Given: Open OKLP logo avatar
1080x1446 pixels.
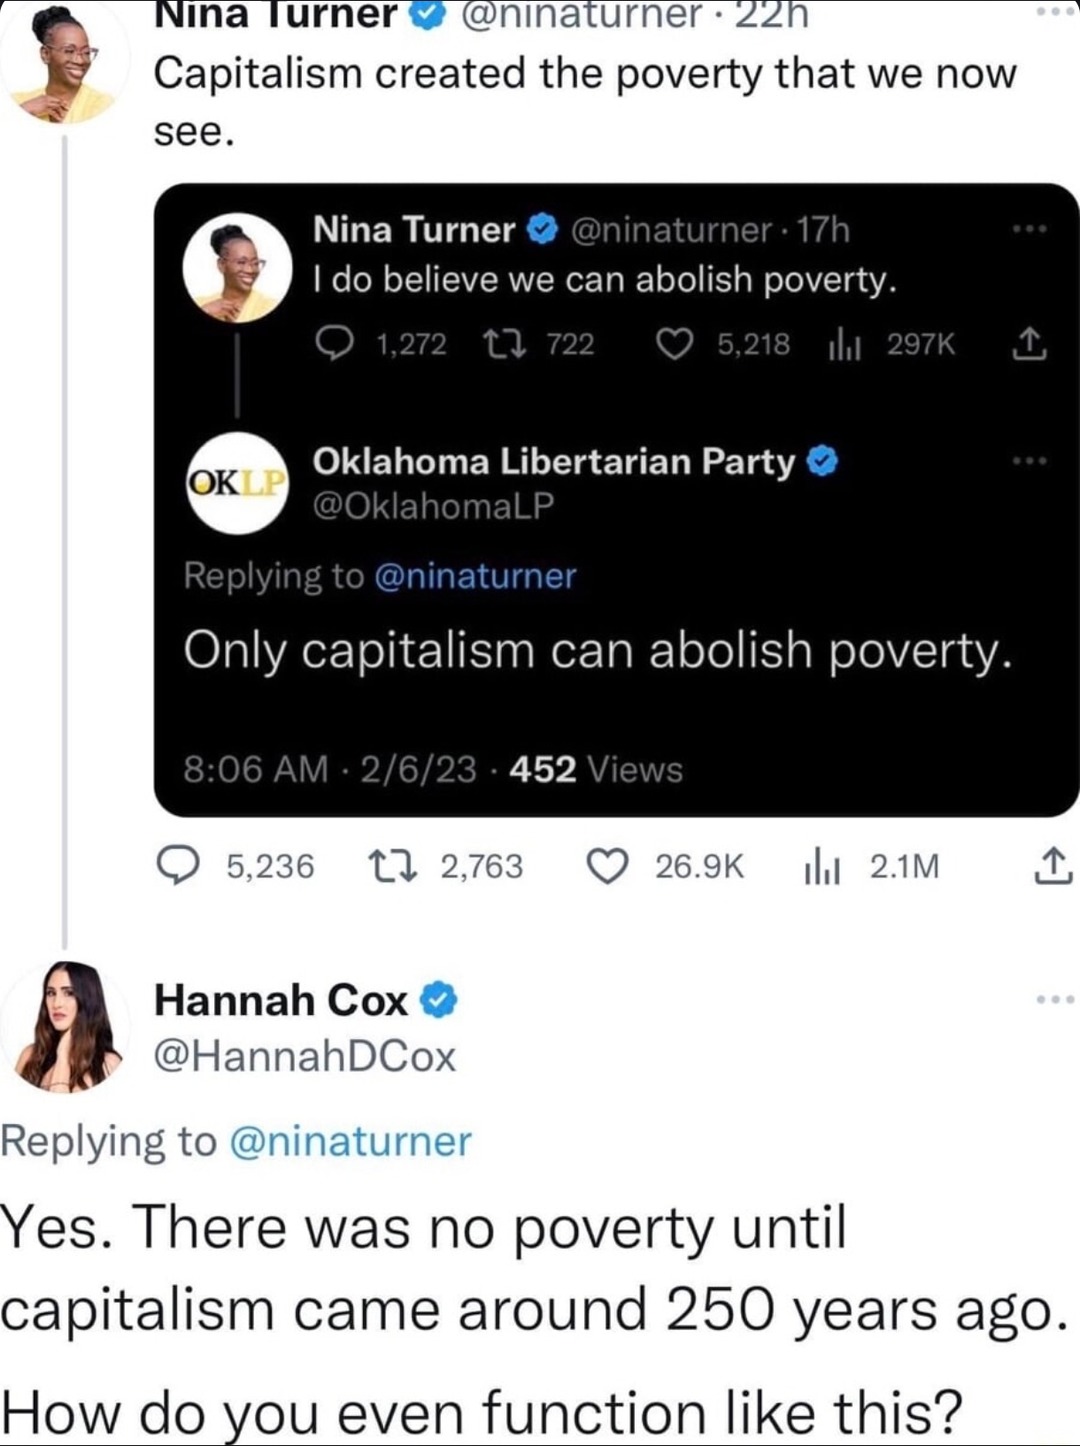Looking at the screenshot, I should tap(238, 483).
